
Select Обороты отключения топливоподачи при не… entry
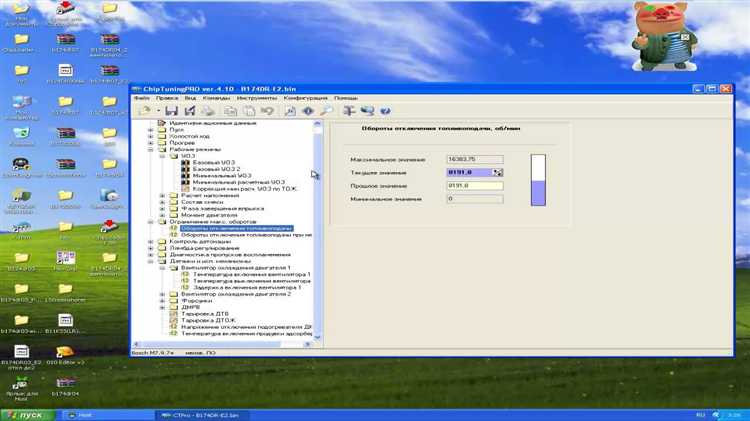246,235
